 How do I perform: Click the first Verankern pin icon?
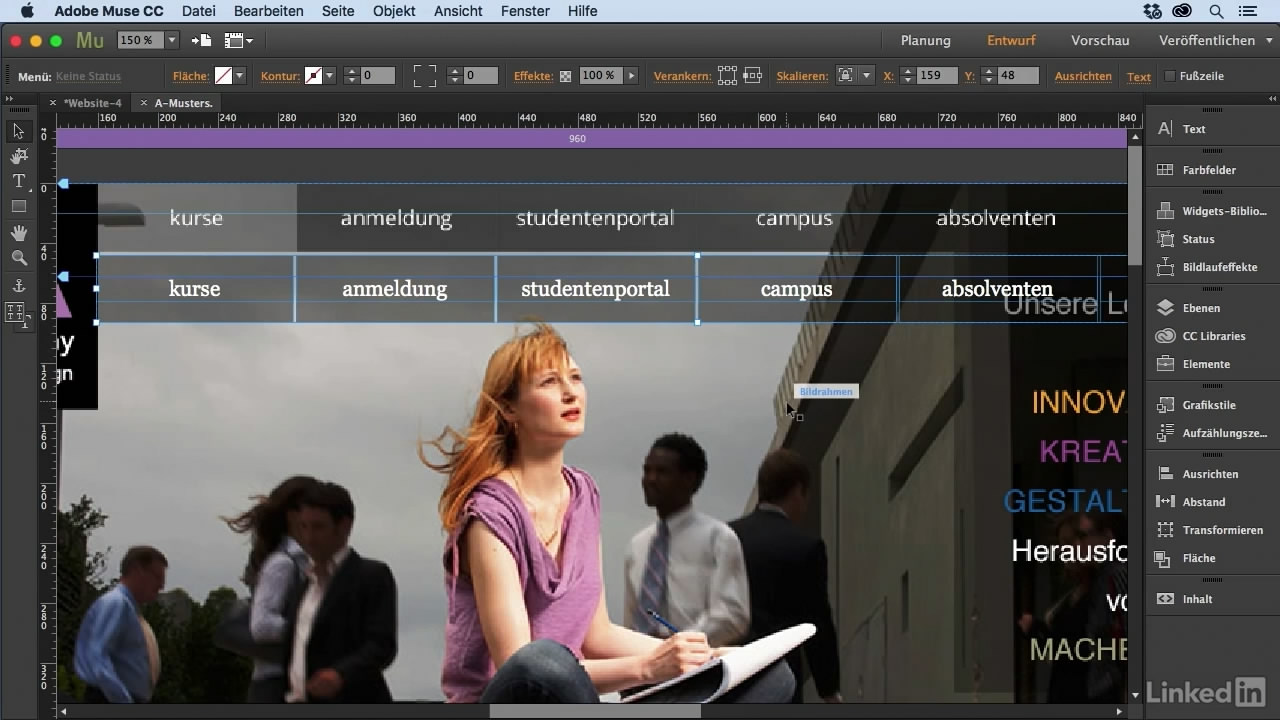pos(727,76)
